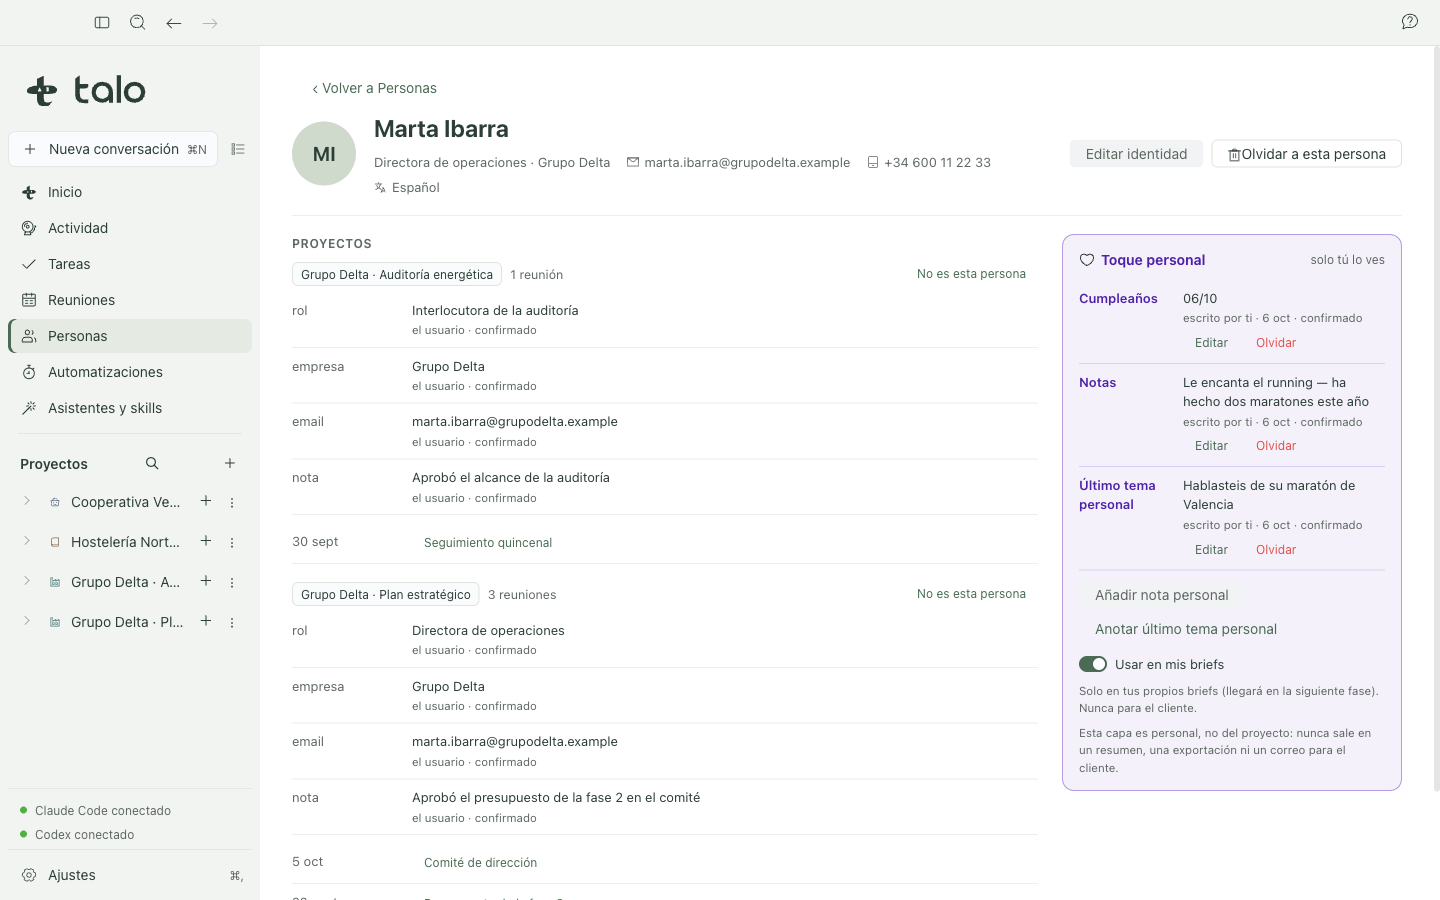
Task: Open Automatizaciones section
Action: 130,372
